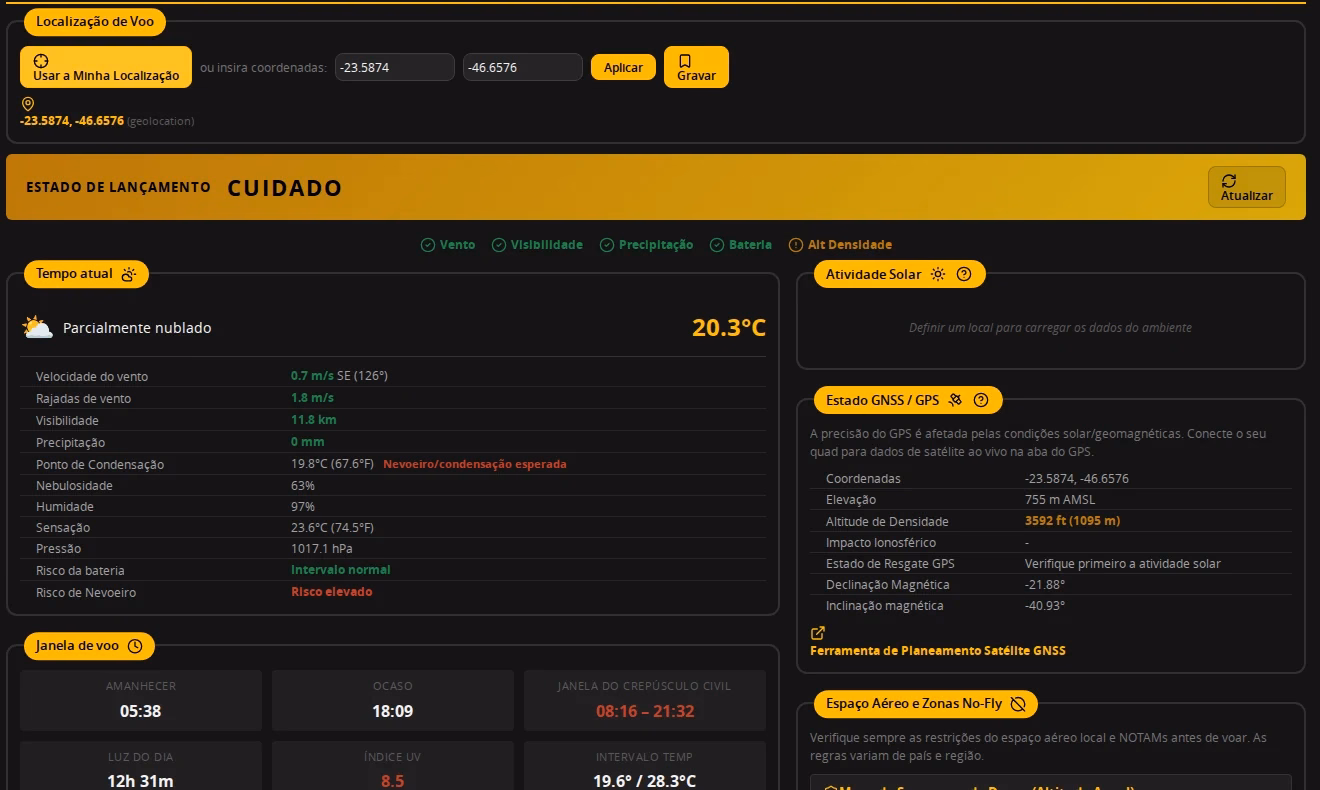The image size is (1320, 790).
Task: Click the map pin icon beside geolocation coordinates
Action: click(28, 104)
